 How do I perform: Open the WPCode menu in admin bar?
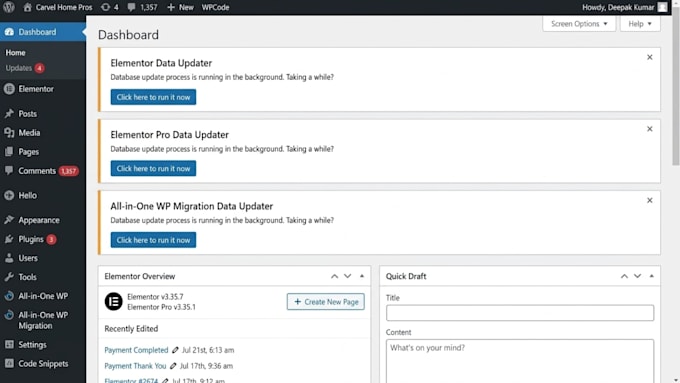tap(215, 7)
